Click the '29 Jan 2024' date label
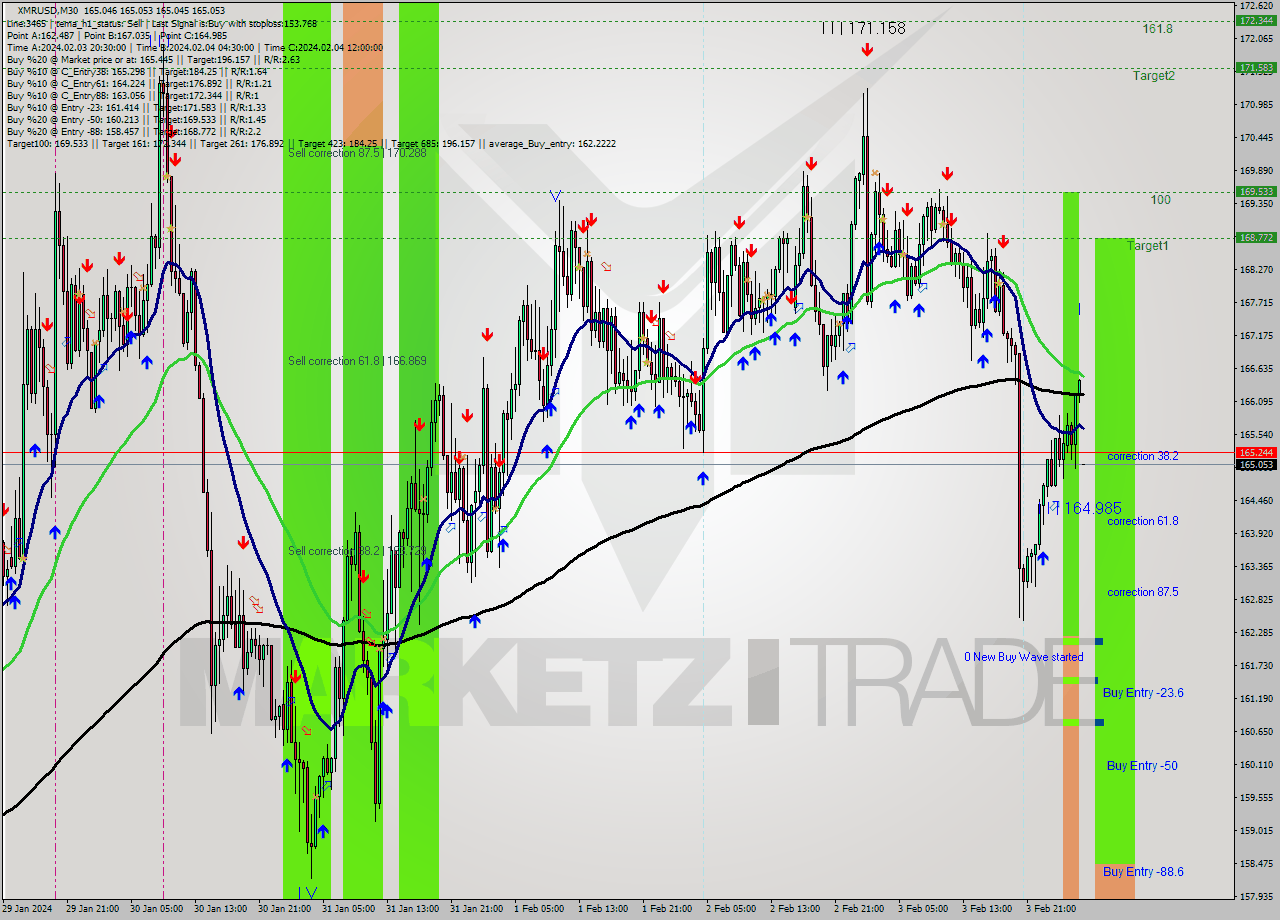Screen dimensions: 1280x920 click(x=29, y=909)
